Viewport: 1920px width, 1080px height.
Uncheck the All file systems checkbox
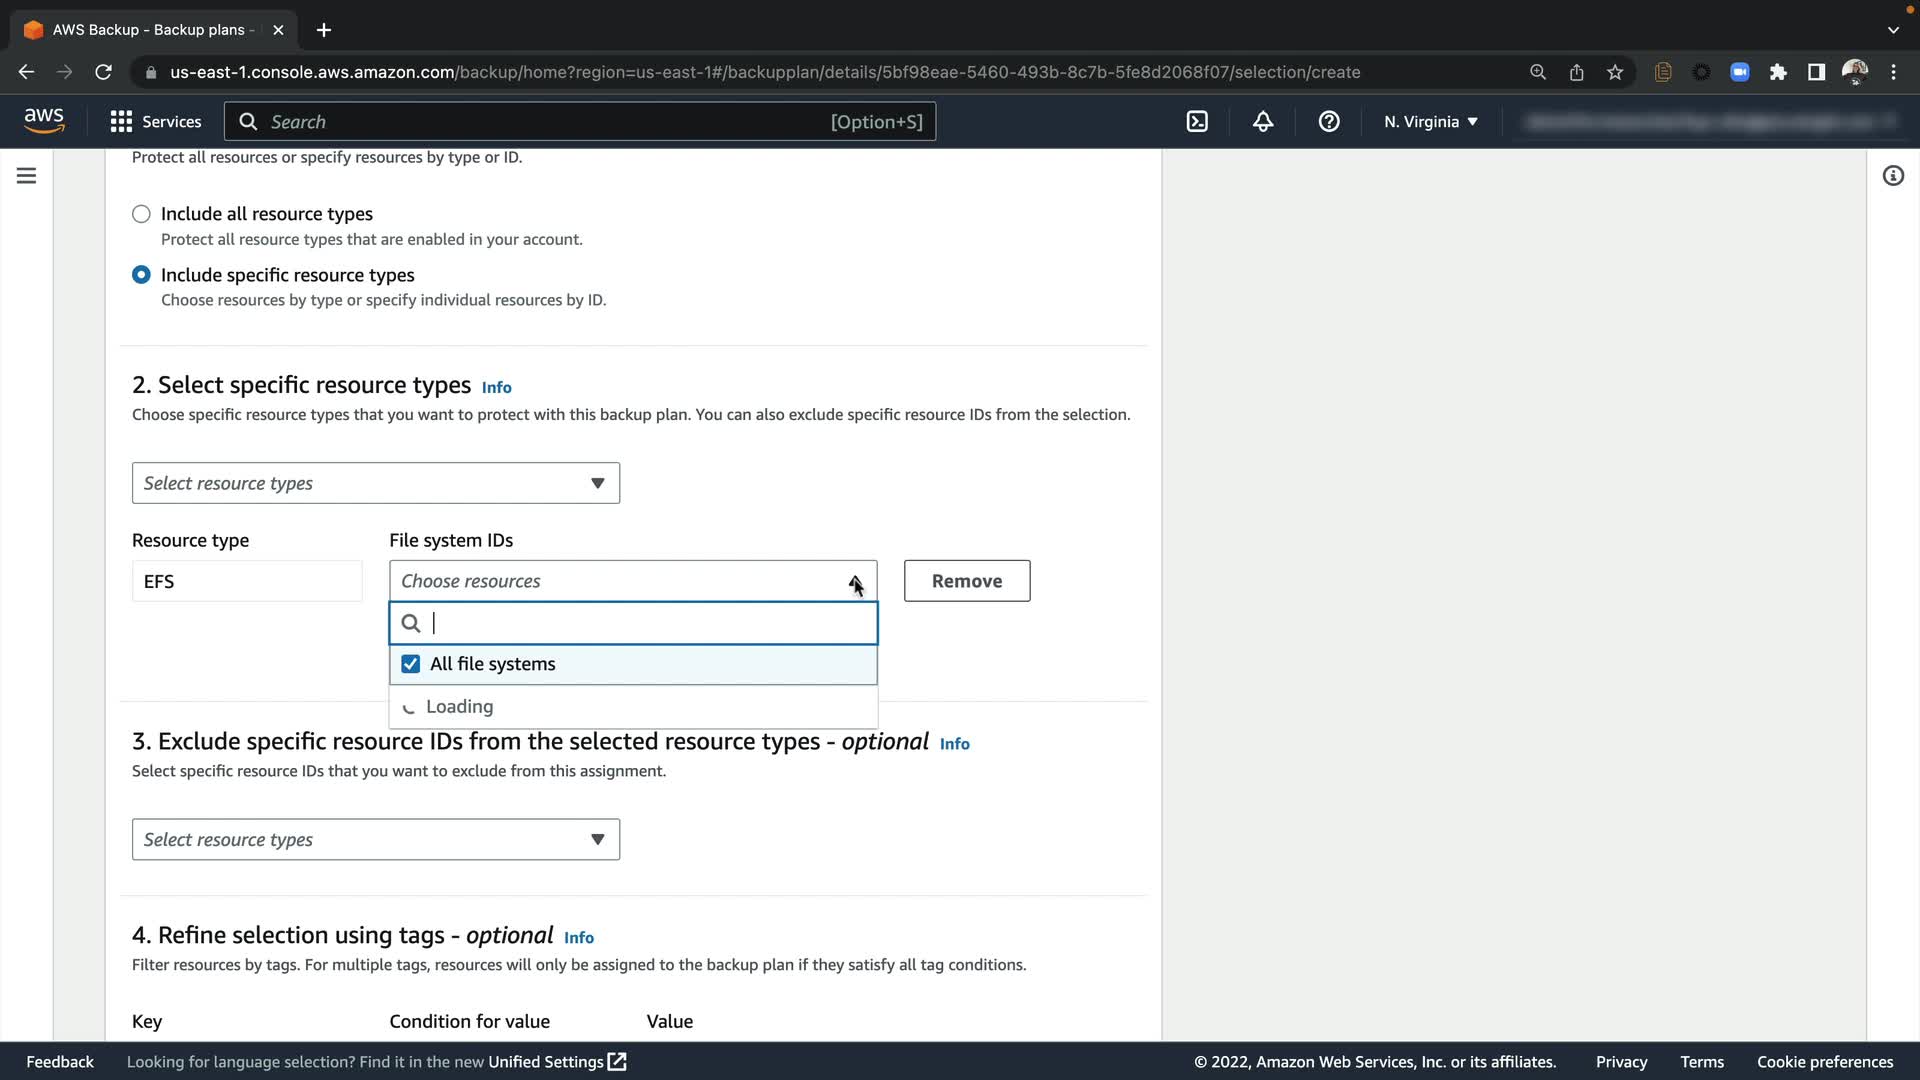click(x=410, y=664)
